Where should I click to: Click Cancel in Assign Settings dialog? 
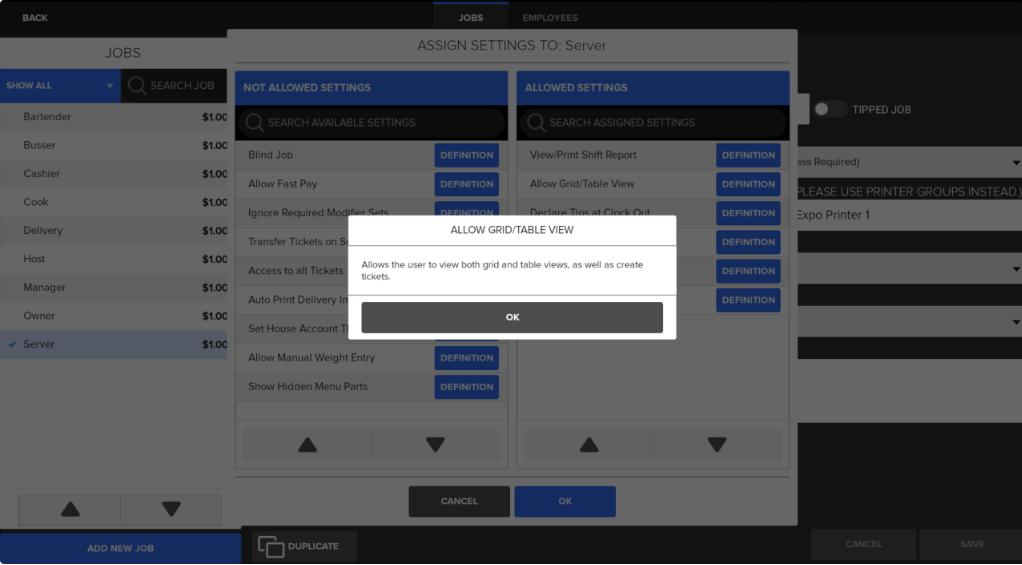(459, 501)
